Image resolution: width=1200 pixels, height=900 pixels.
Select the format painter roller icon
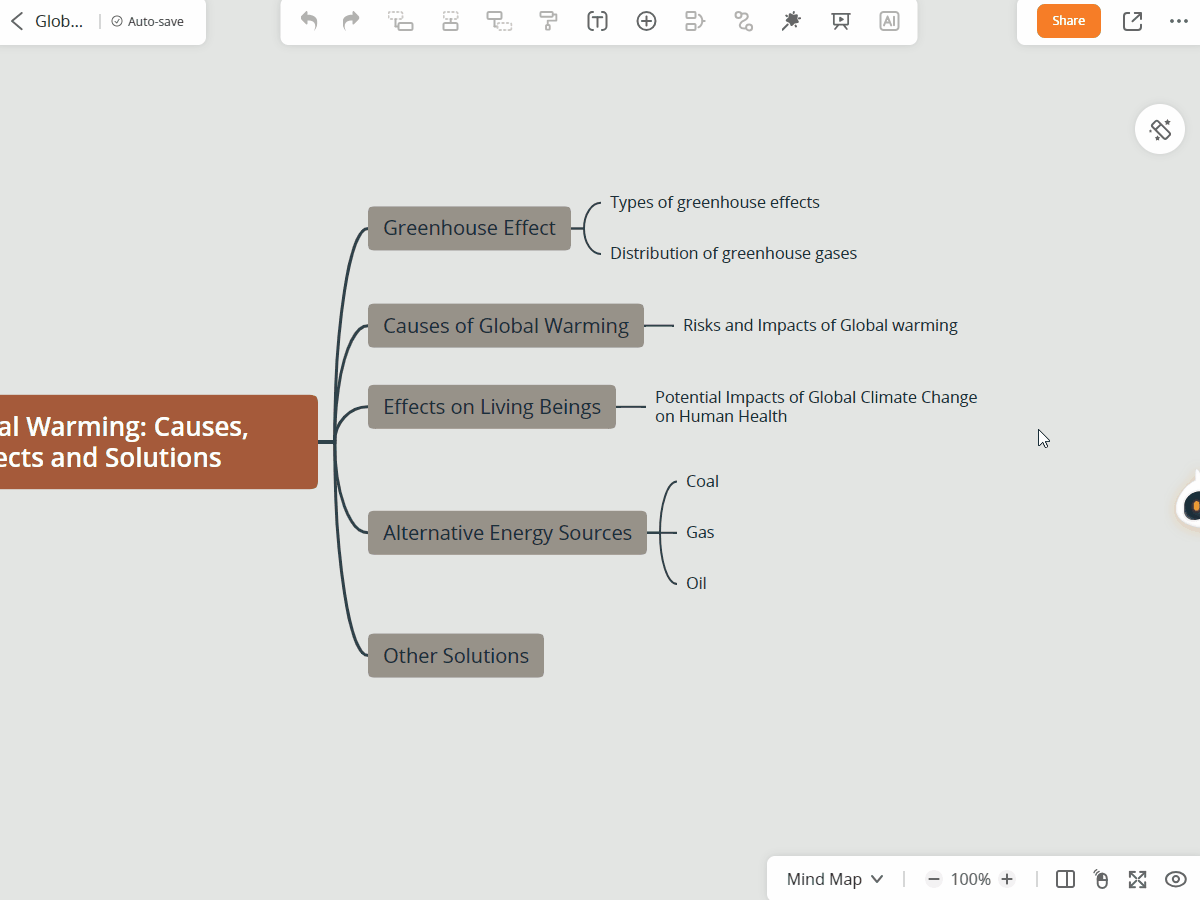547,21
